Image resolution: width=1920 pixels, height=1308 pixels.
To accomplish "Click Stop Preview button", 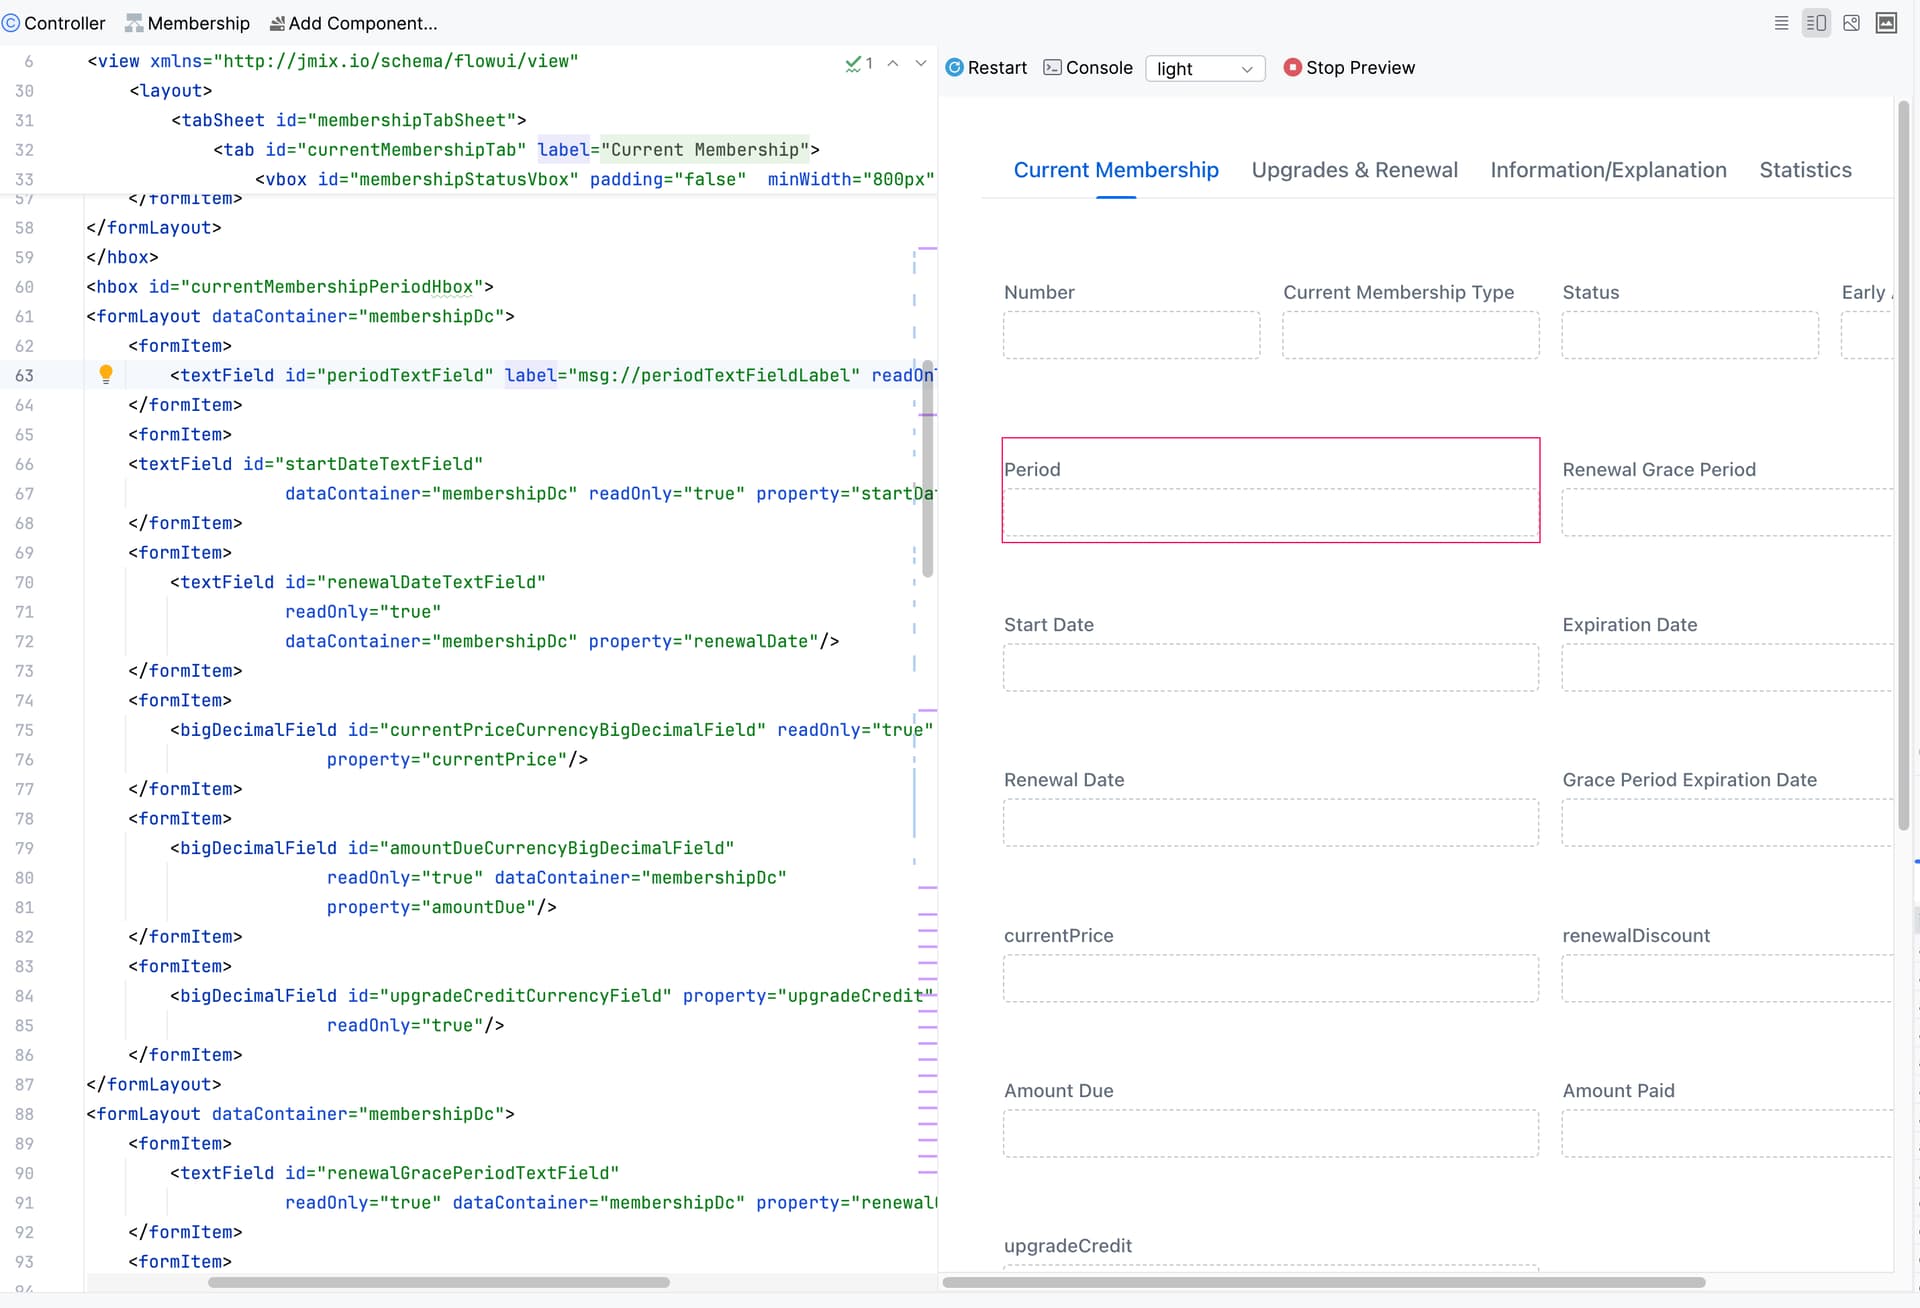I will pyautogui.click(x=1349, y=67).
